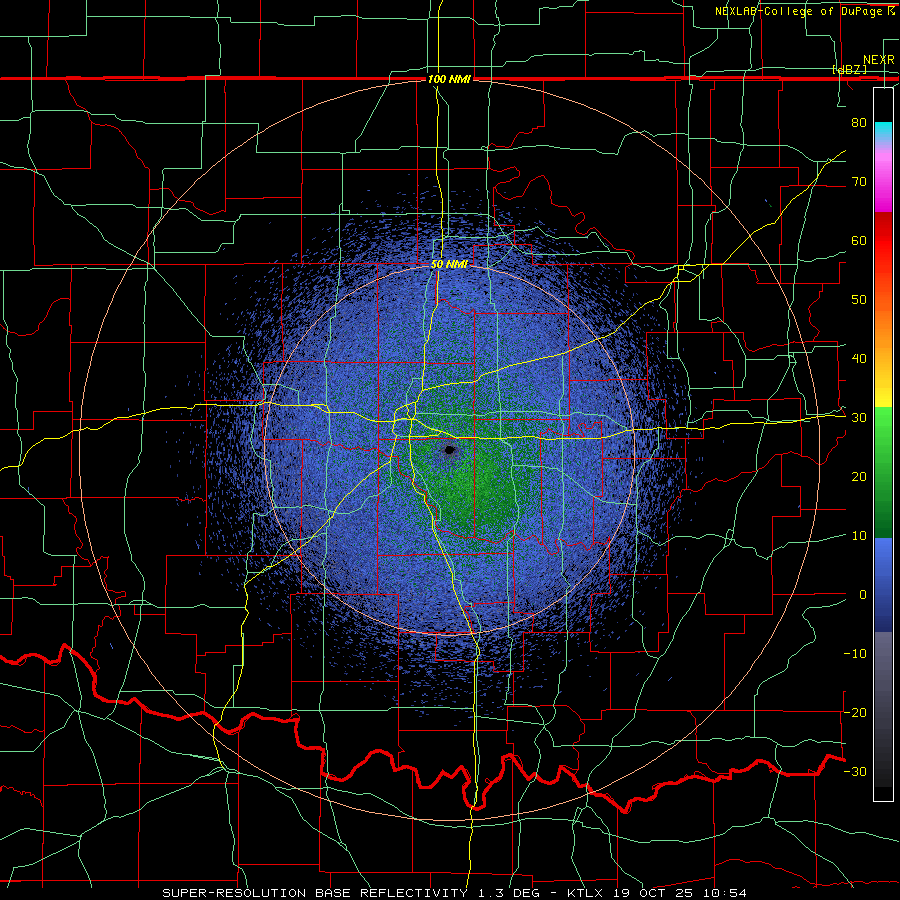Screen dimensions: 900x900
Task: Click the cyan segment of the color bar
Action: pyautogui.click(x=883, y=132)
